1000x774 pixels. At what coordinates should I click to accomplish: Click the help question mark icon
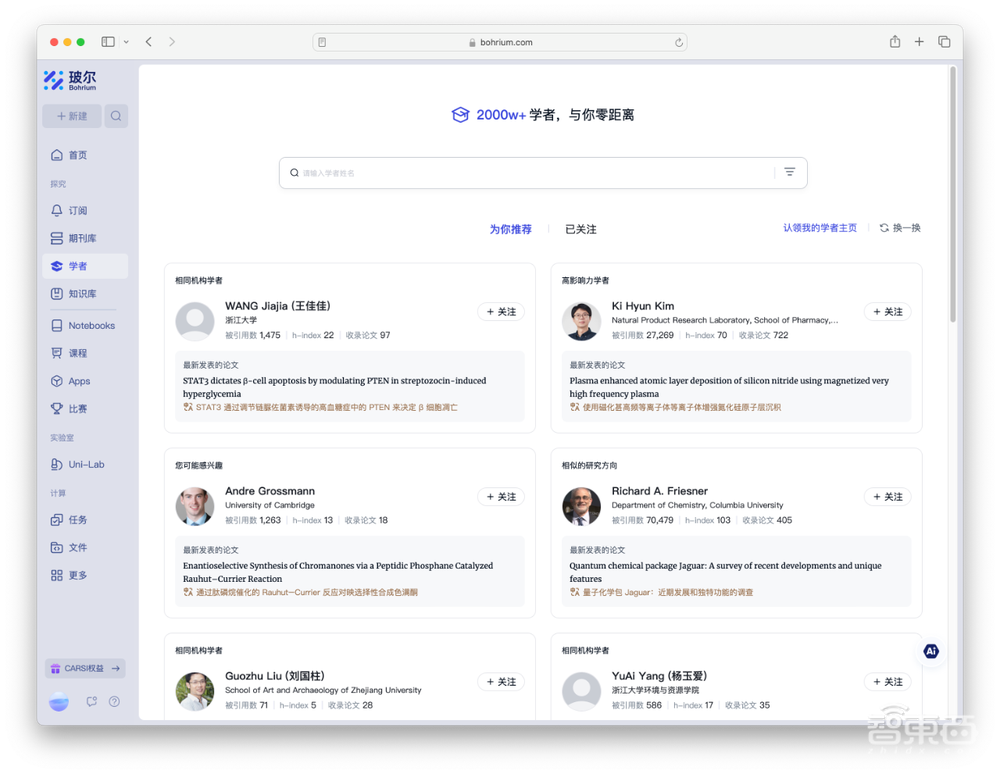[114, 702]
